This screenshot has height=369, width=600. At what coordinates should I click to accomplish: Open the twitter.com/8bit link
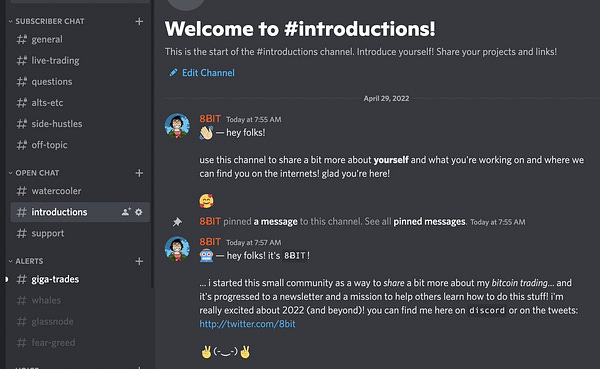point(247,324)
